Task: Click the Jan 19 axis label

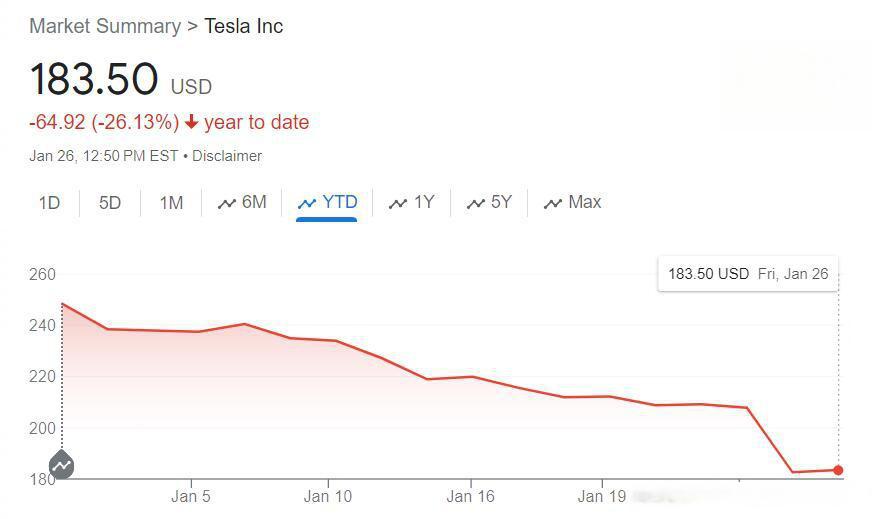Action: tap(602, 496)
